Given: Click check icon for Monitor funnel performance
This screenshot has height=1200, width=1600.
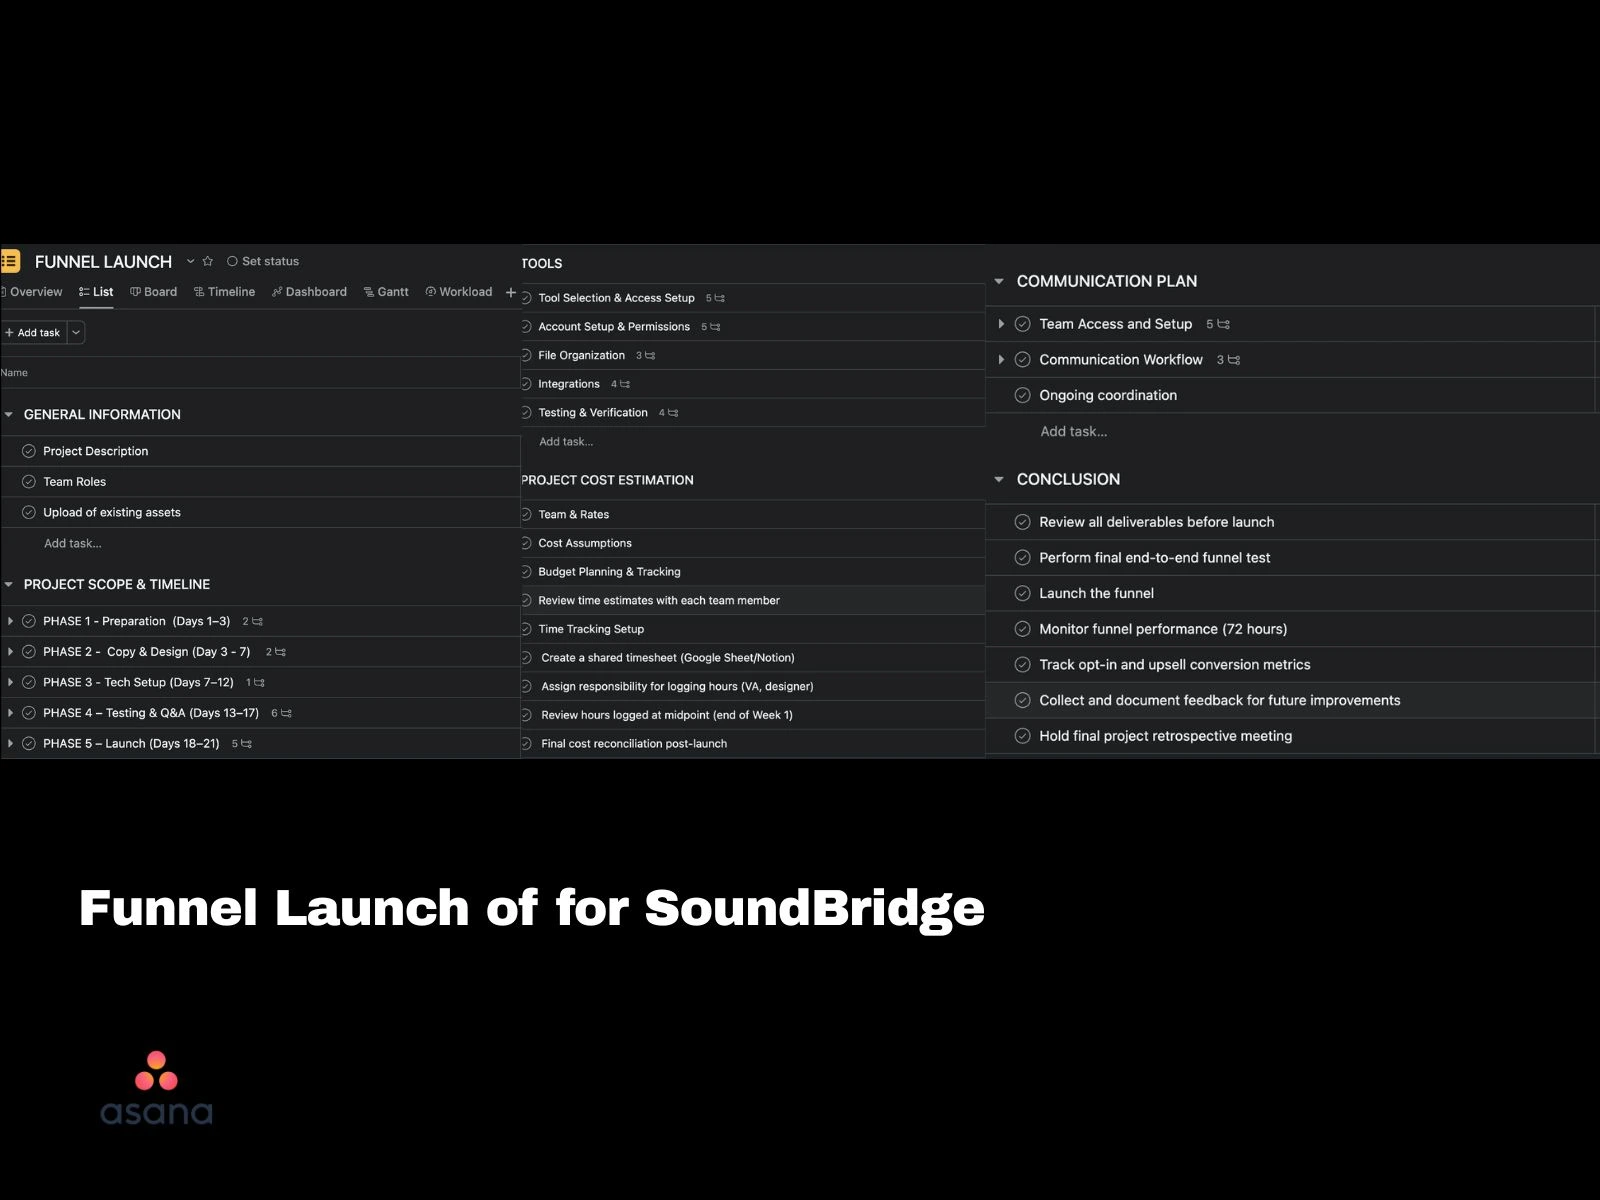Looking at the screenshot, I should click(x=1022, y=629).
